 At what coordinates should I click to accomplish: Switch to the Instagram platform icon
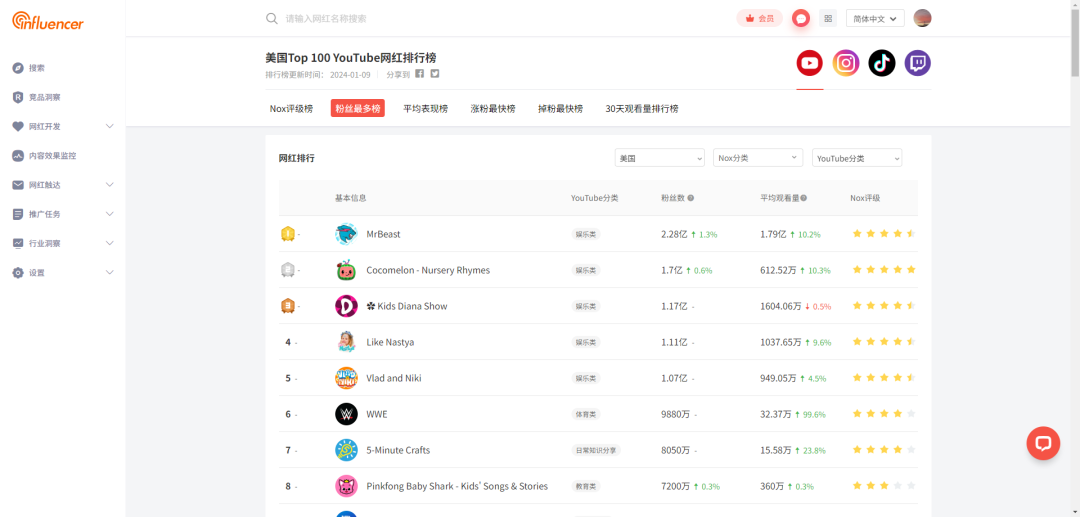pos(846,63)
